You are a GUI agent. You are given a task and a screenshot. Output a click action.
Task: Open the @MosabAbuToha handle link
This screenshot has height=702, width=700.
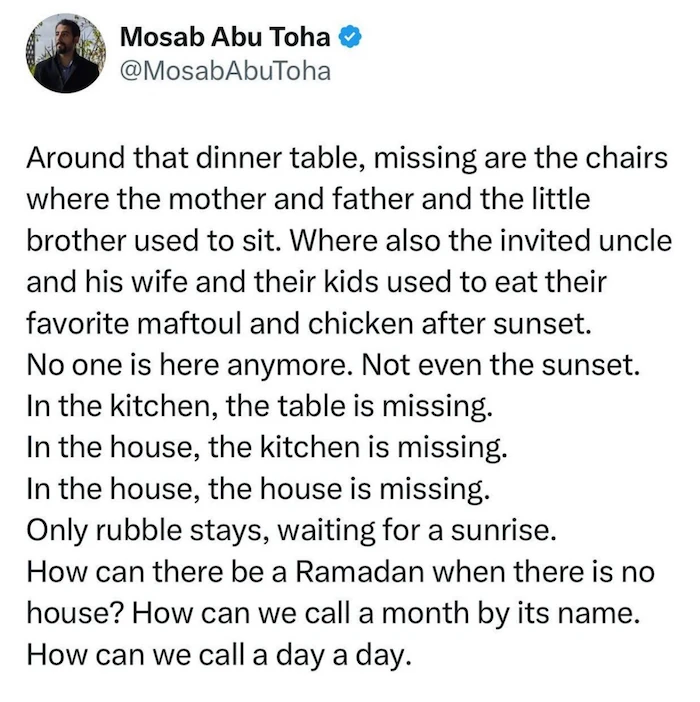(224, 70)
